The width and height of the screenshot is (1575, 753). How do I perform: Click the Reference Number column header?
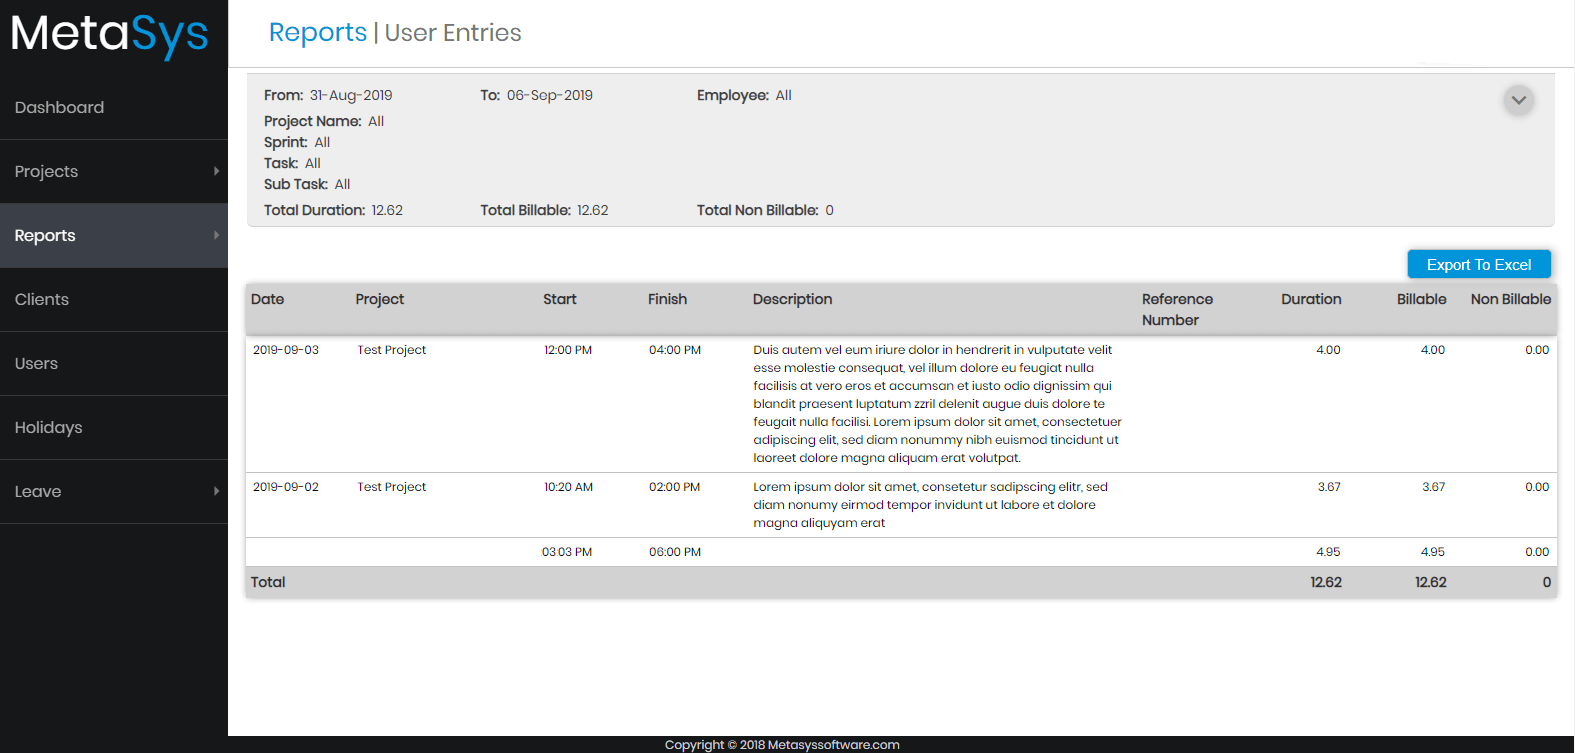click(x=1177, y=309)
